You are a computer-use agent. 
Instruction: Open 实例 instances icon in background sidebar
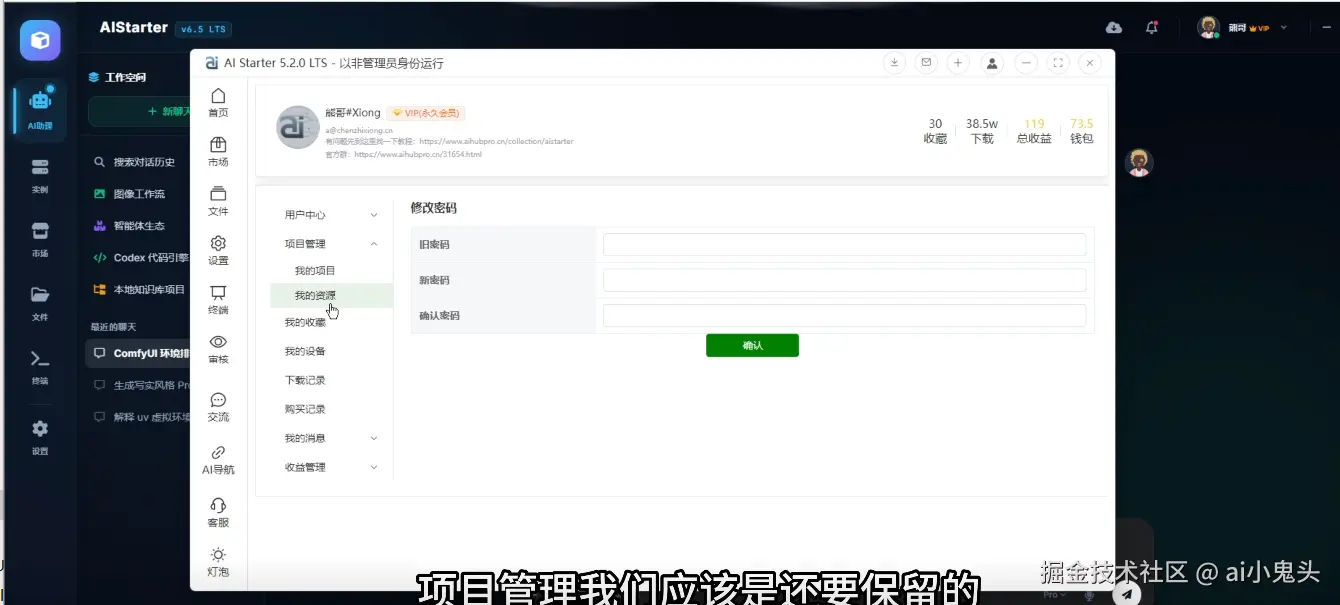tap(40, 174)
